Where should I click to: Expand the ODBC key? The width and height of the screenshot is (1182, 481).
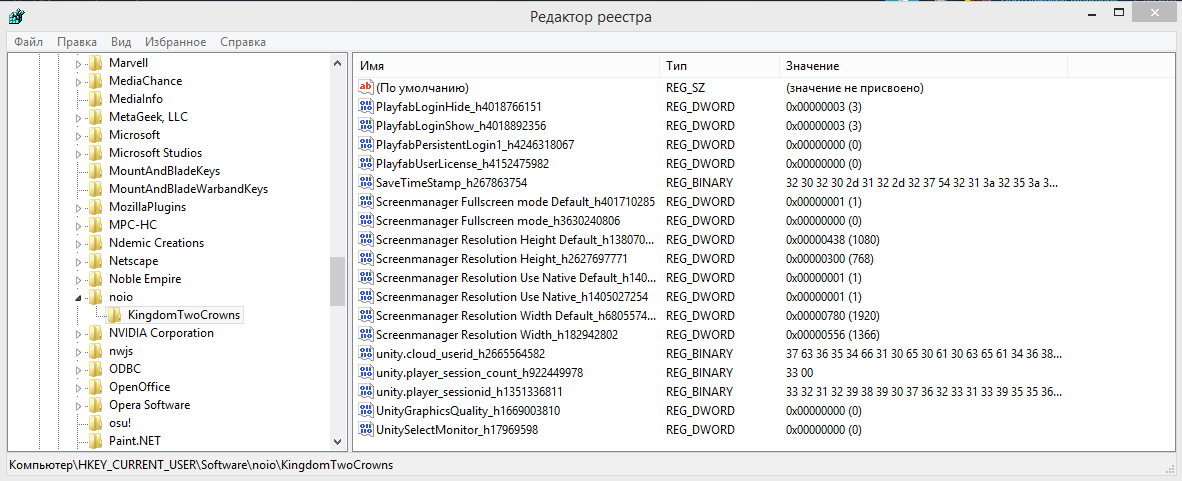tap(78, 369)
